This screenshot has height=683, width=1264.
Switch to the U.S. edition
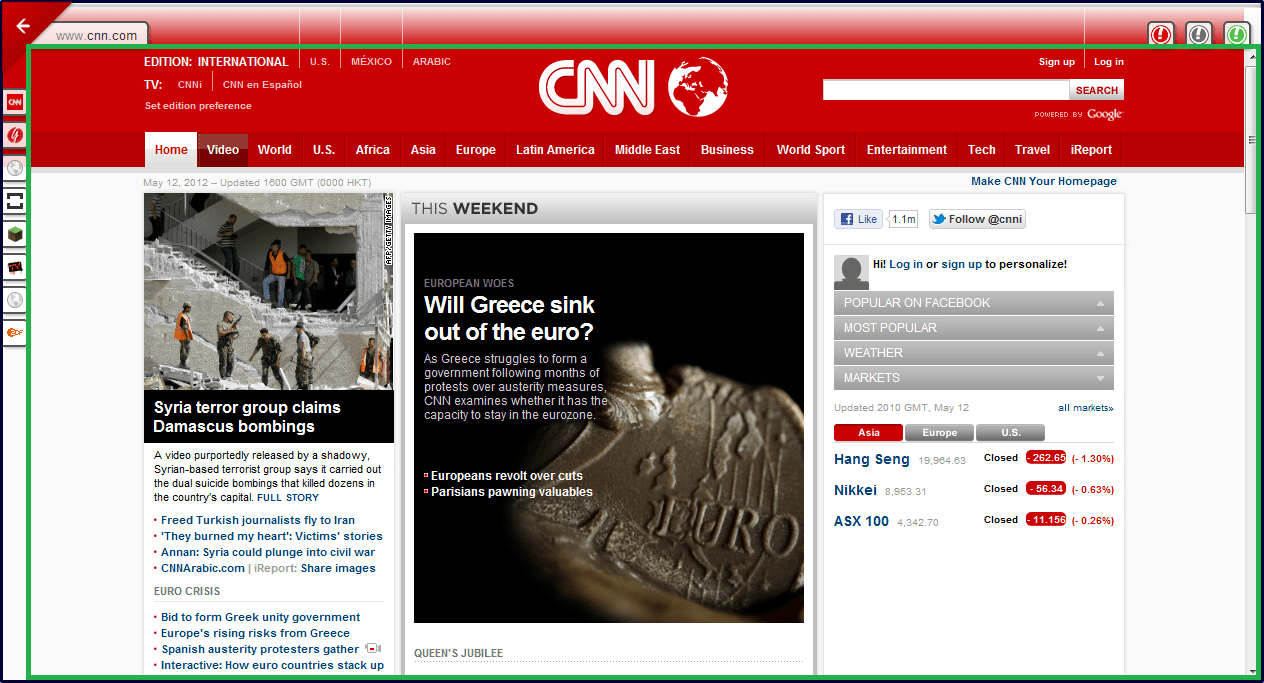click(x=319, y=62)
